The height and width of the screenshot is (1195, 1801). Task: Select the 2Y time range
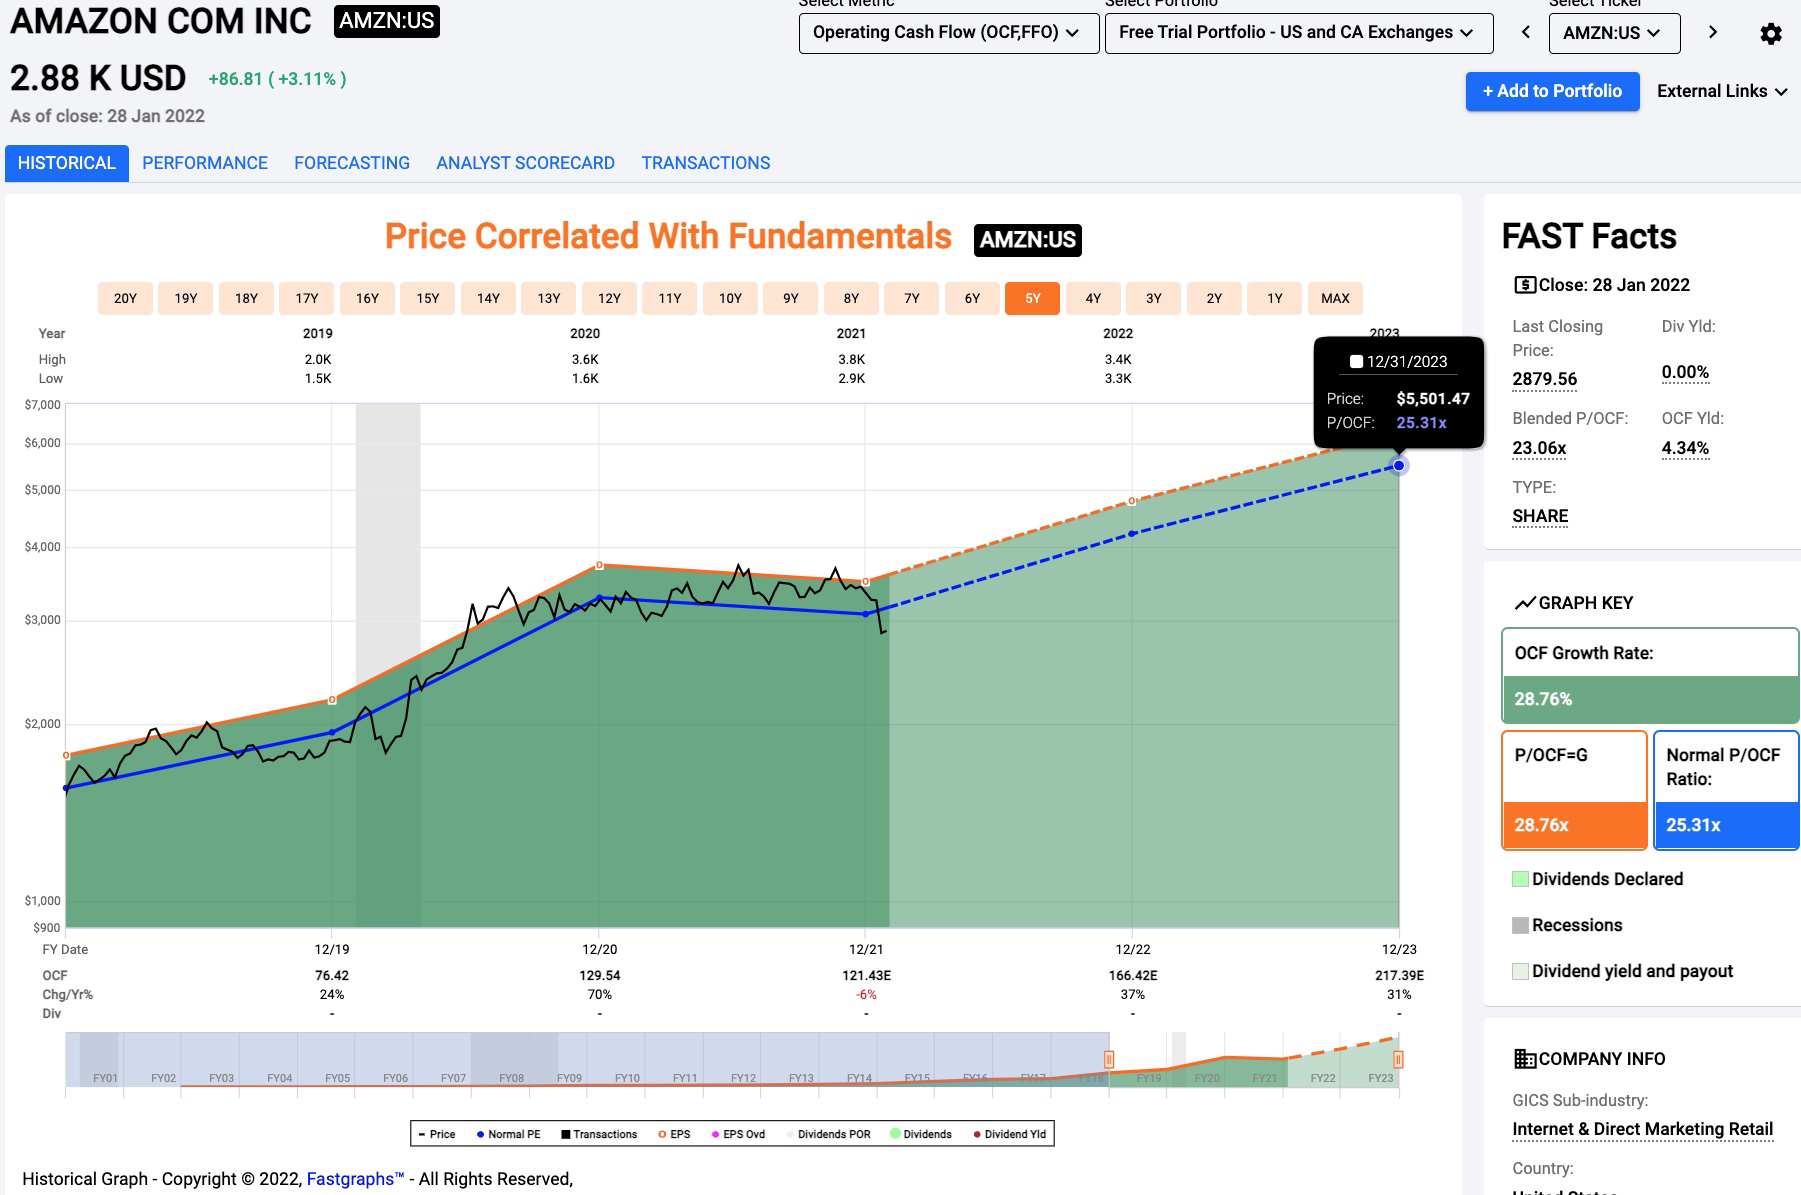click(x=1214, y=298)
